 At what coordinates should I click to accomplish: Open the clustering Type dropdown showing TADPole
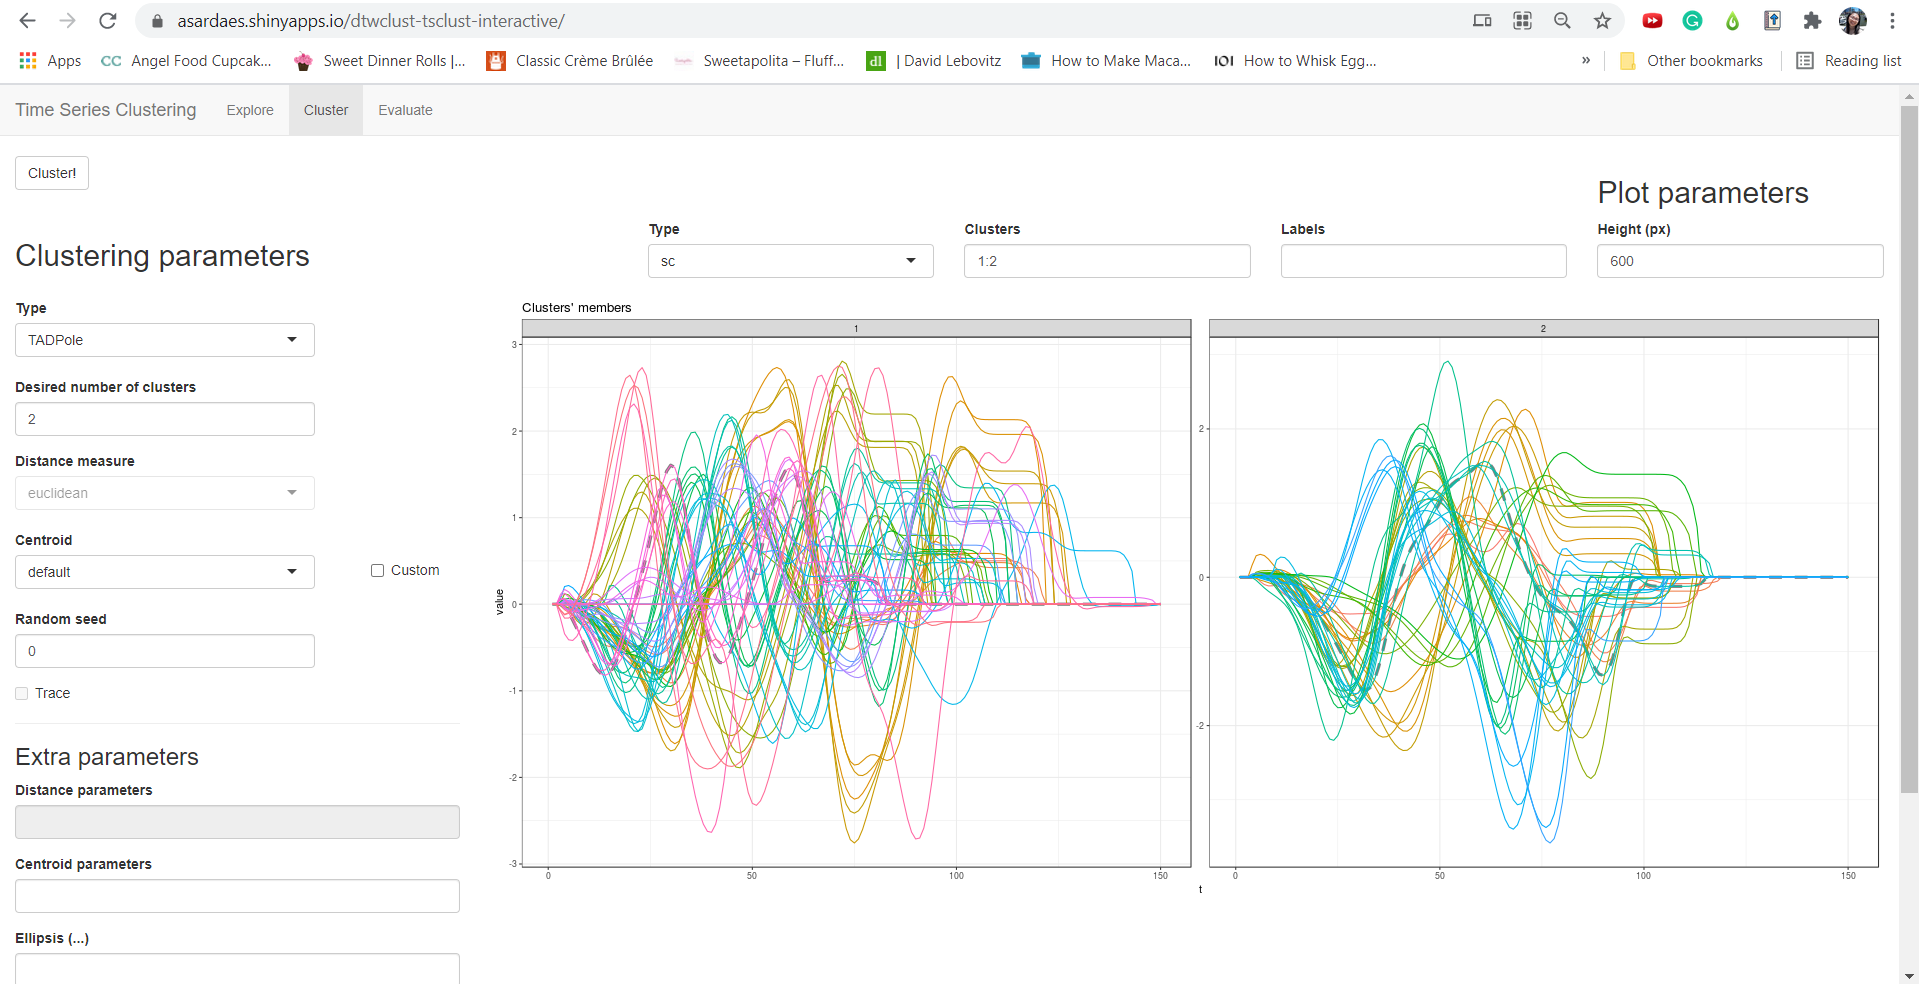(x=164, y=340)
